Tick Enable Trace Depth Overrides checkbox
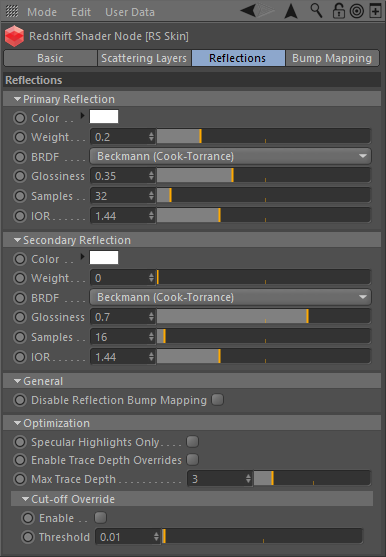 192,459
